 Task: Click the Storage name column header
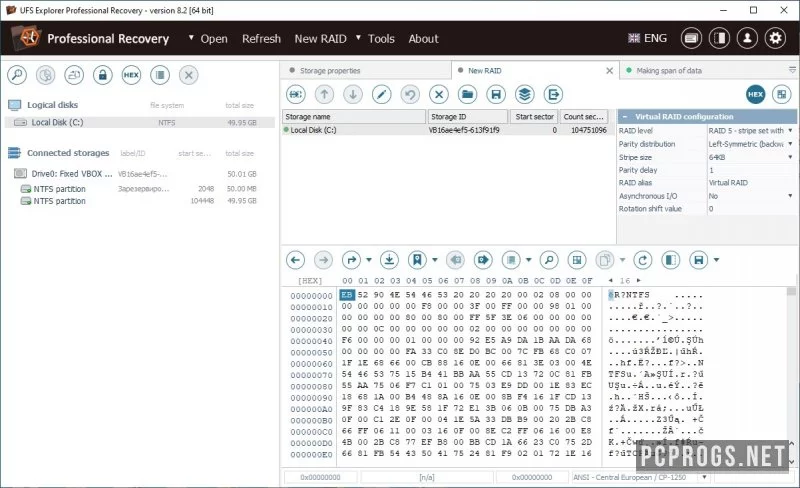(354, 117)
